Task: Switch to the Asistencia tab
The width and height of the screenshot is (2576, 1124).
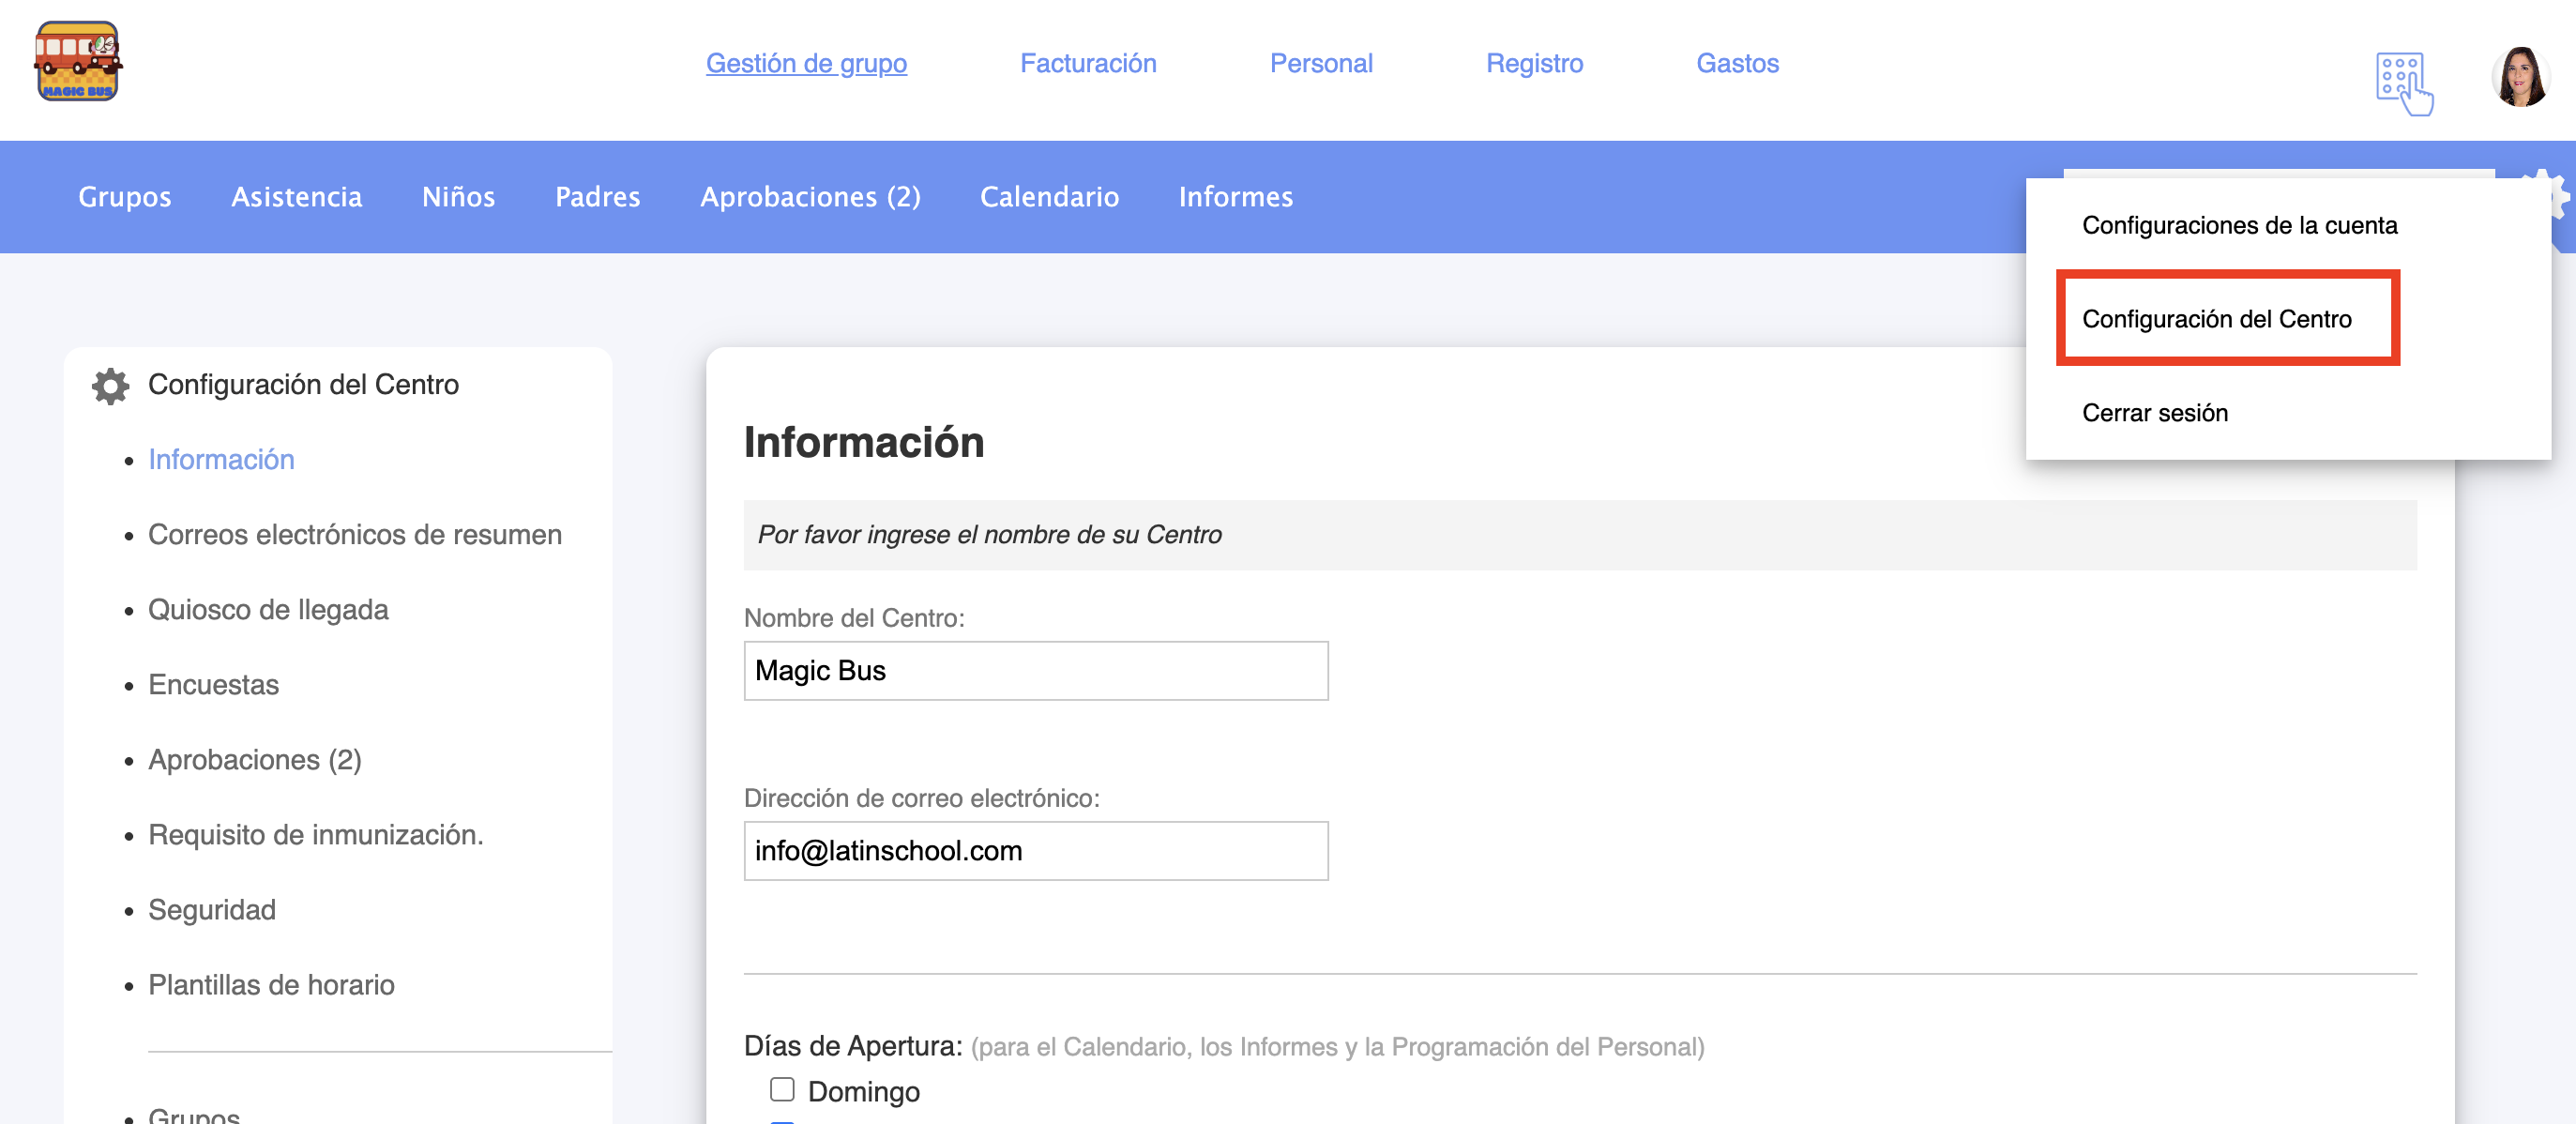Action: (x=296, y=197)
